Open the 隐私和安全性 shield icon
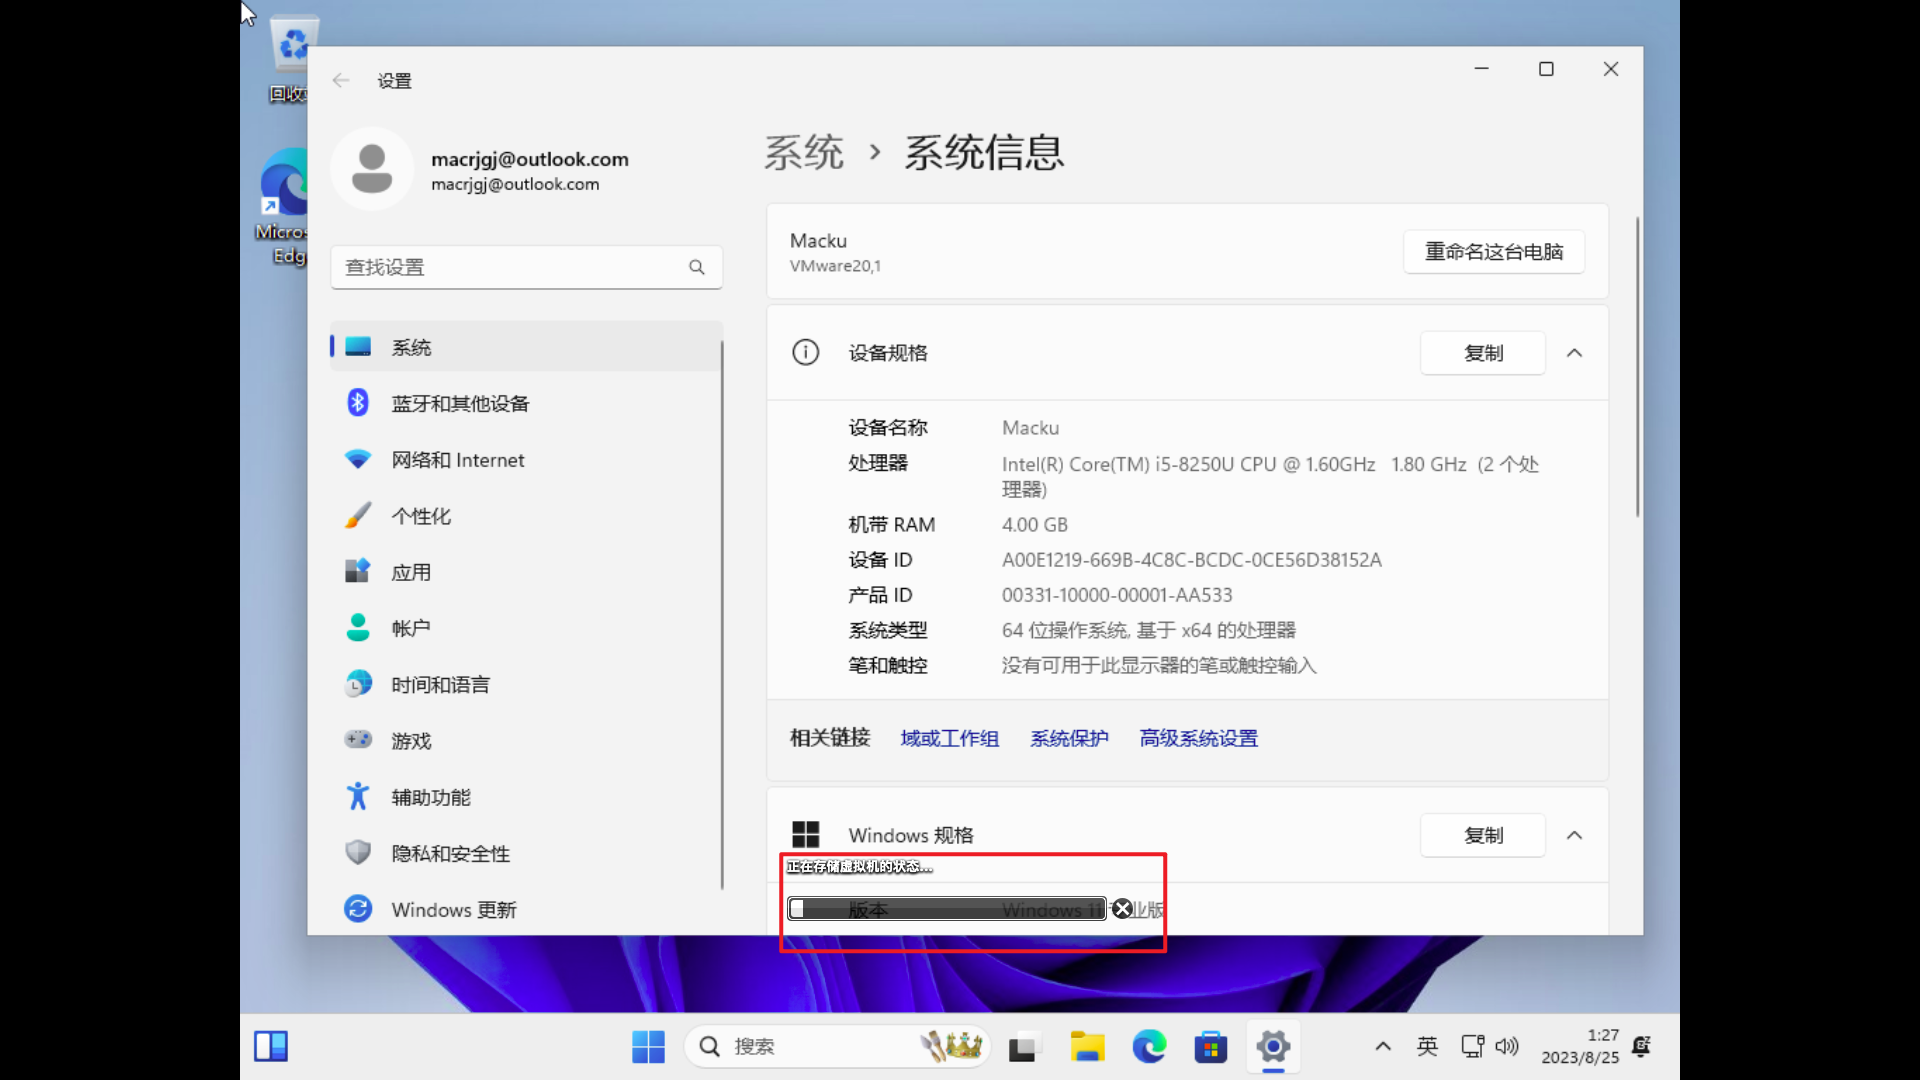Viewport: 1920px width, 1080px height. (x=358, y=853)
